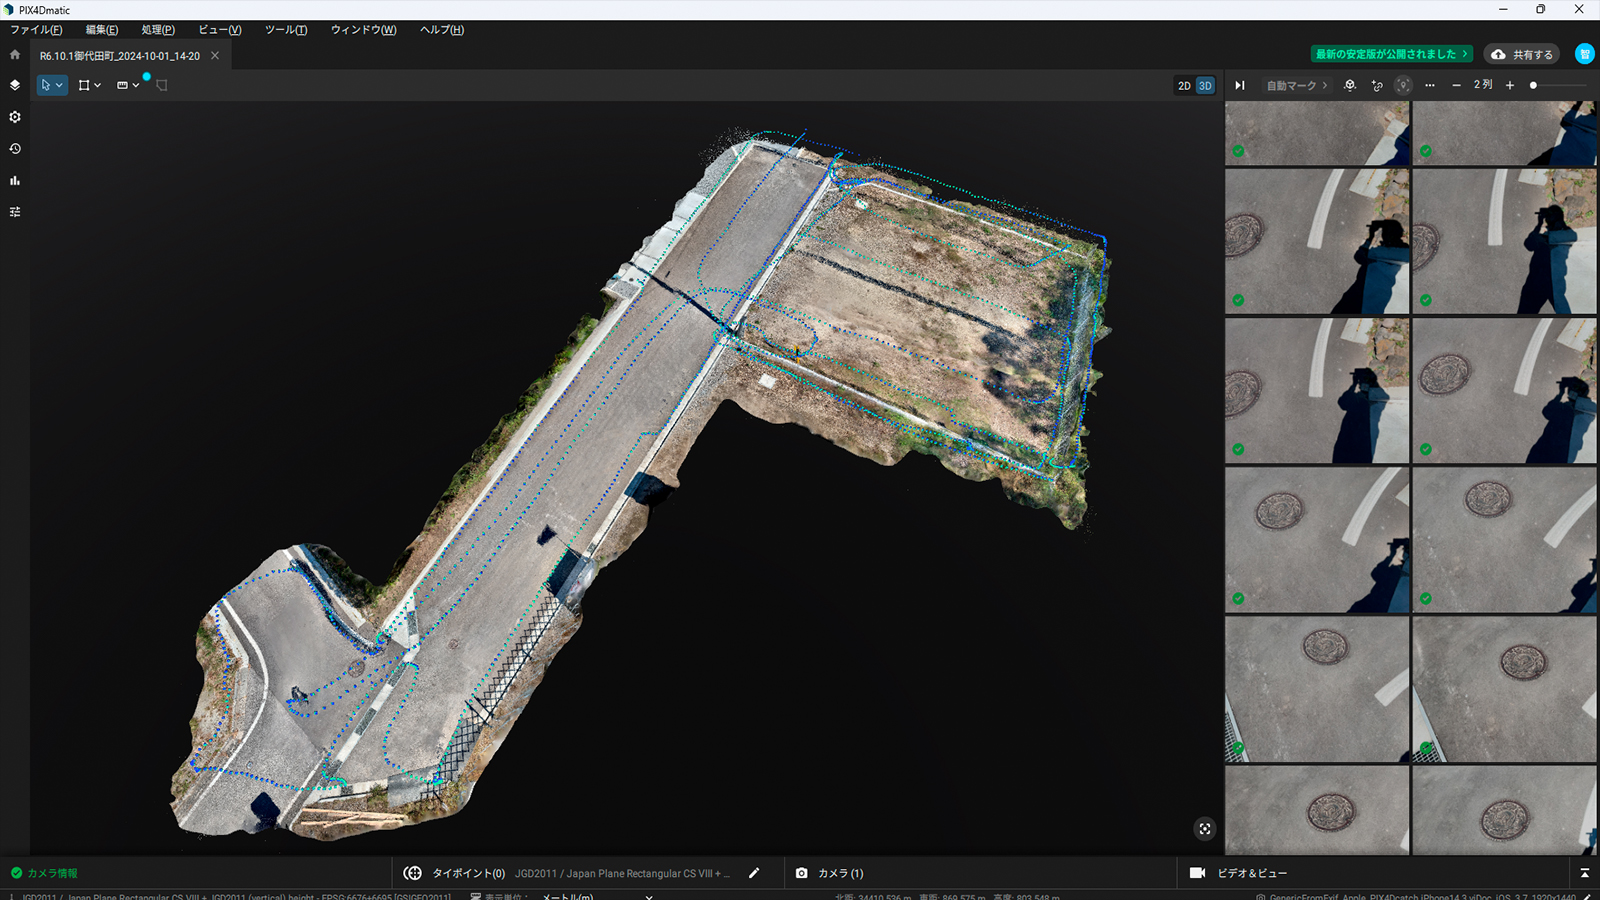Click the 2列 column count label
Viewport: 1600px width, 900px height.
tap(1483, 85)
